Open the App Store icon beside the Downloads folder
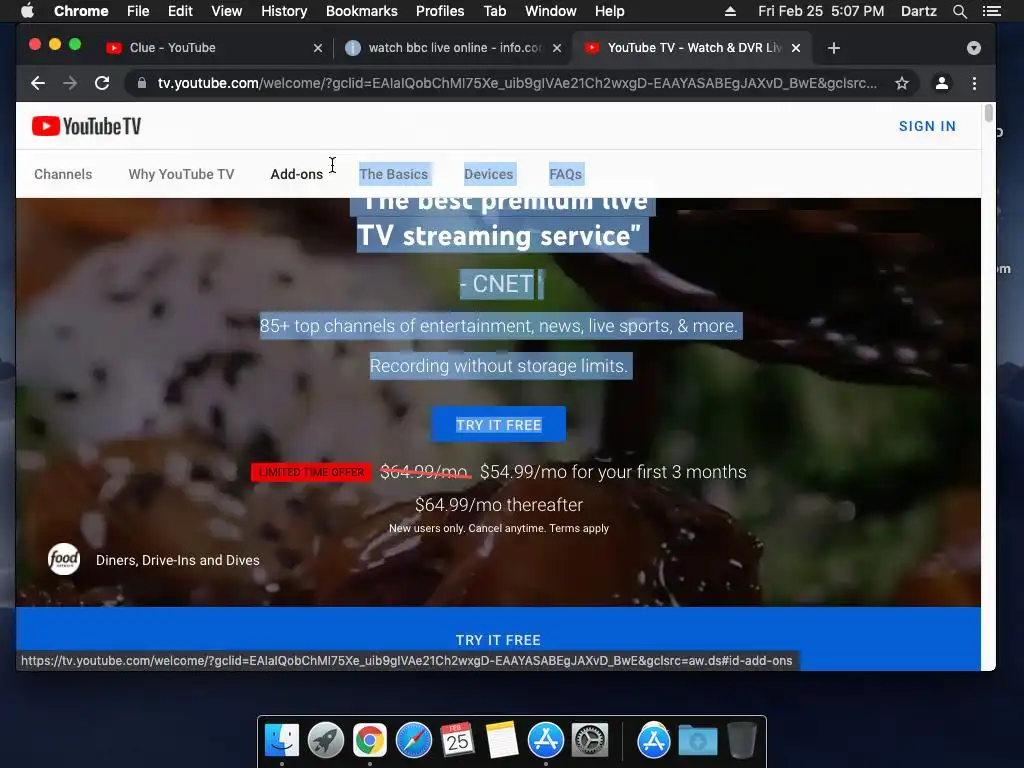 654,740
